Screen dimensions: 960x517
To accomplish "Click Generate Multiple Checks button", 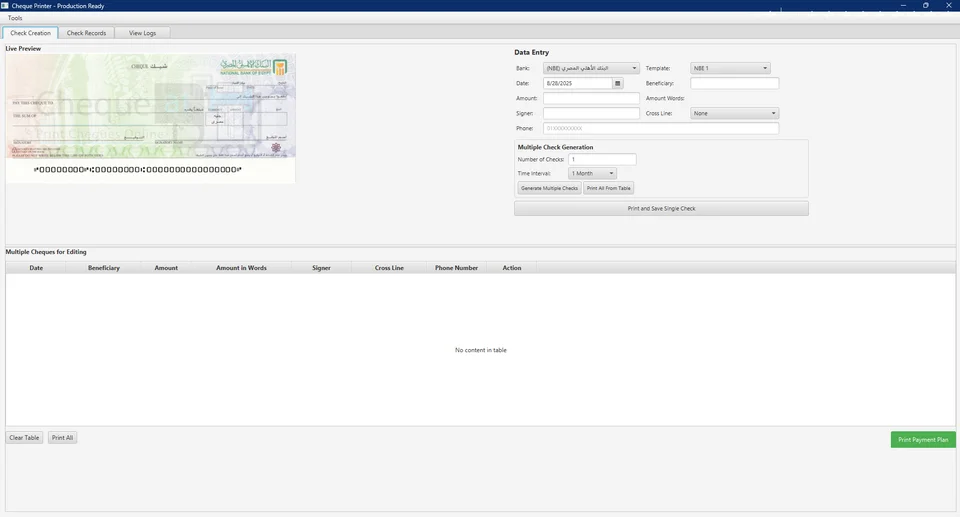I will (549, 188).
